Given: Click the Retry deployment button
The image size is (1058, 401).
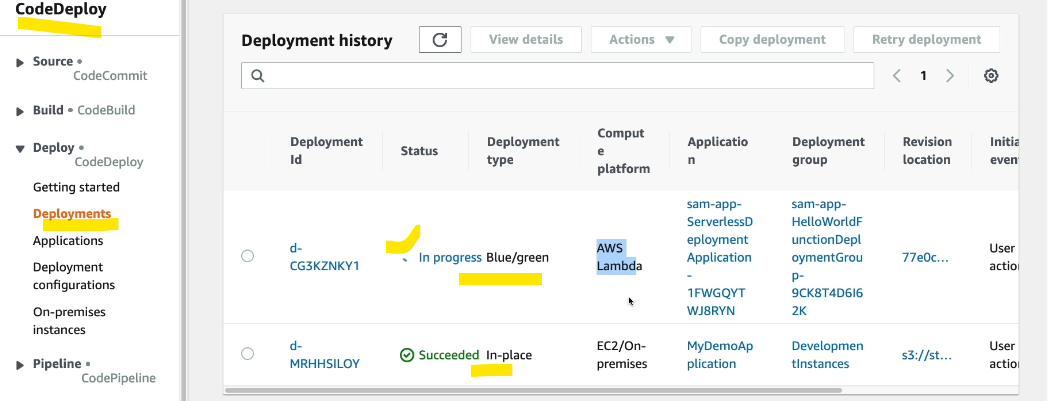Looking at the screenshot, I should click(x=926, y=40).
